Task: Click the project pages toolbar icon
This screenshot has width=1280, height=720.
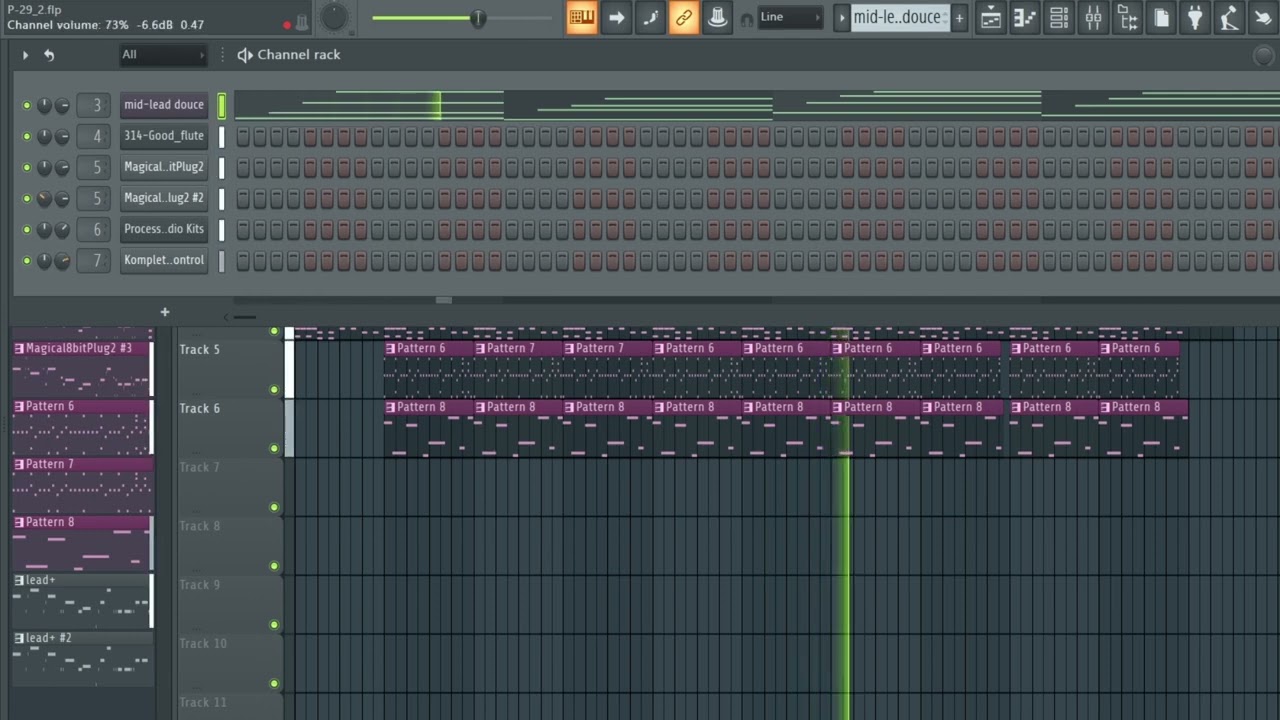Action: [1161, 17]
